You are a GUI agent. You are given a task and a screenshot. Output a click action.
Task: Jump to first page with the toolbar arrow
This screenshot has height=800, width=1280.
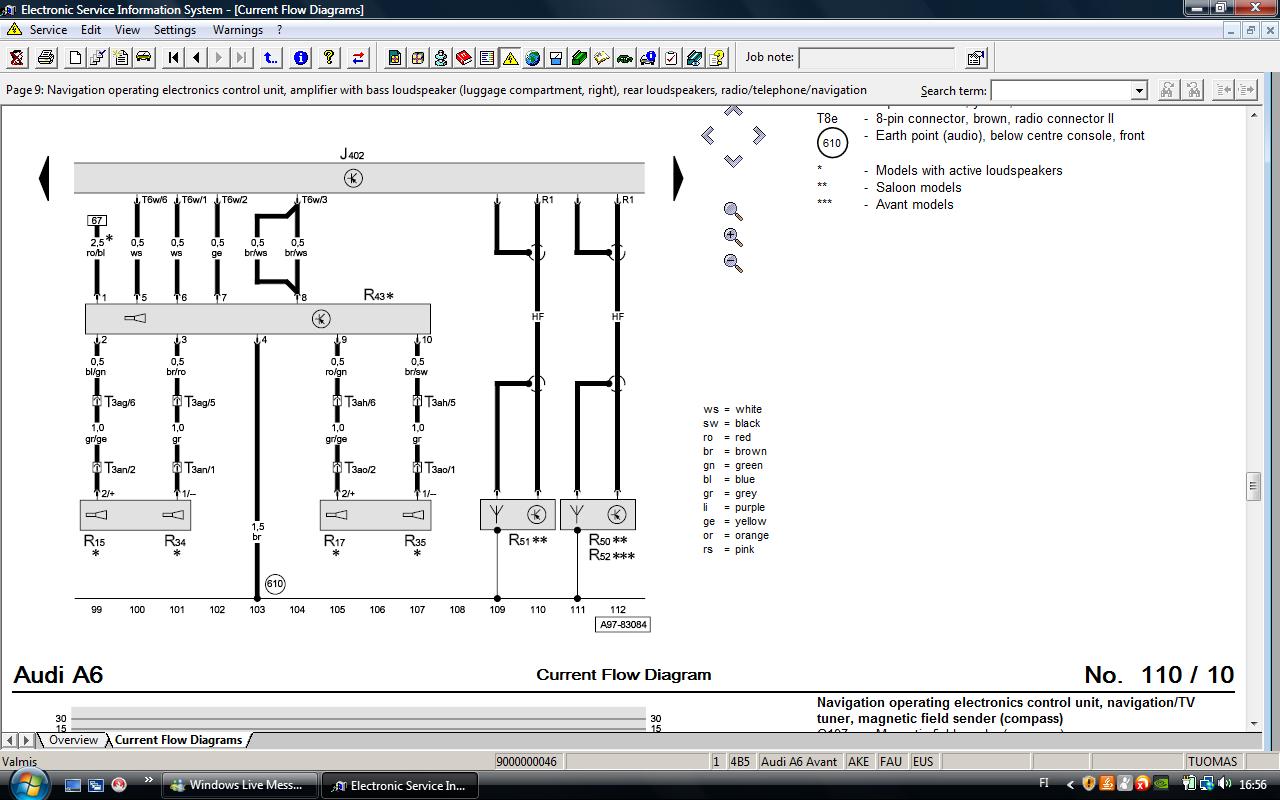click(x=174, y=58)
